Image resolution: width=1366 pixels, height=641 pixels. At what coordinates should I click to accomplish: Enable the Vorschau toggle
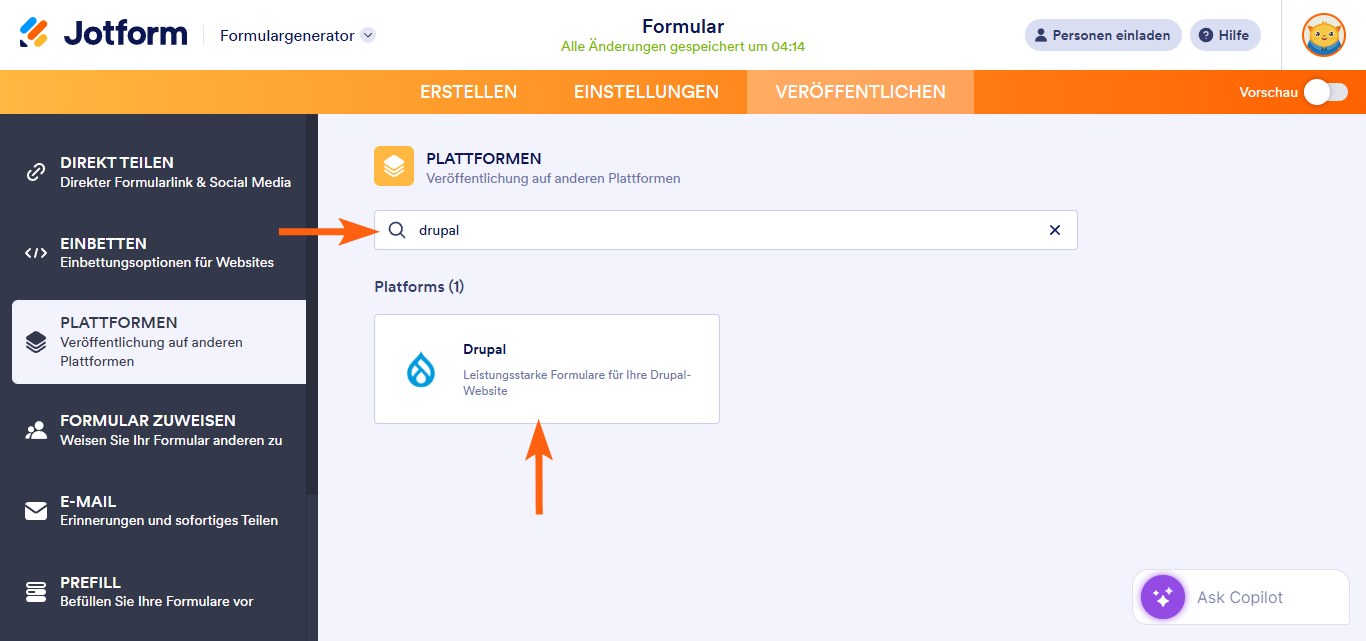click(1324, 91)
